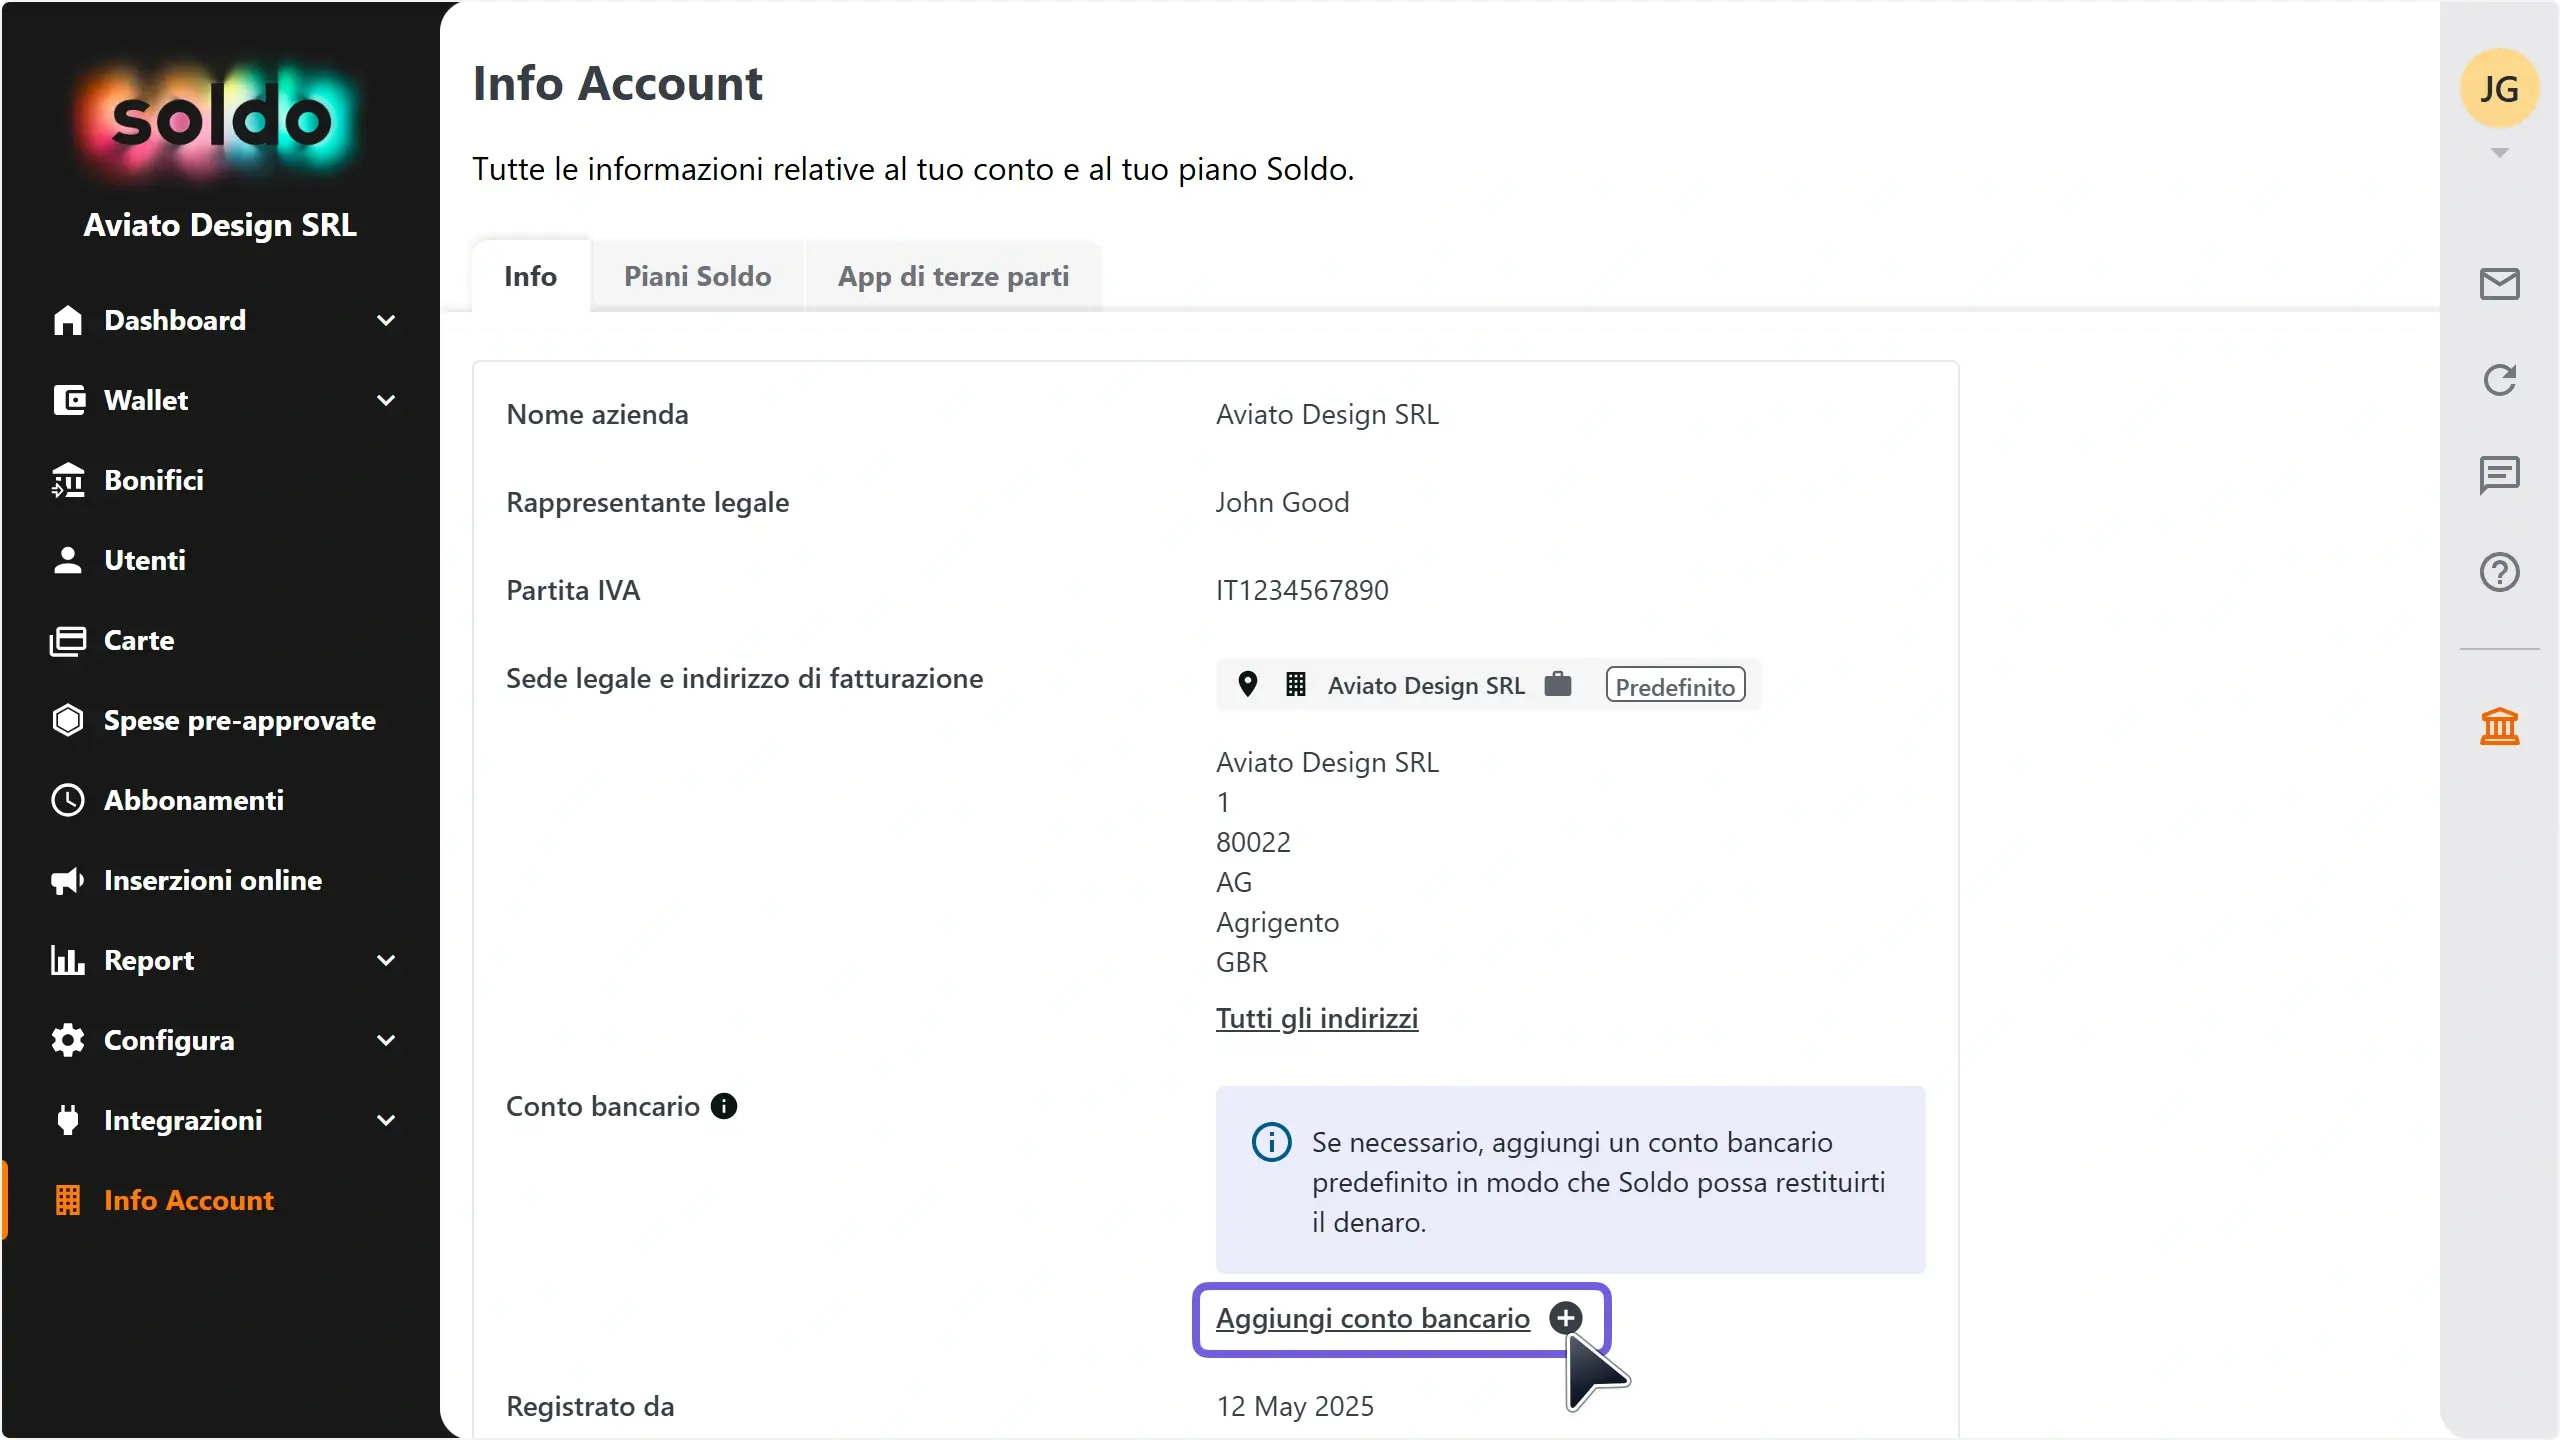Switch to the Info tab
2560x1440 pixels.
530,276
